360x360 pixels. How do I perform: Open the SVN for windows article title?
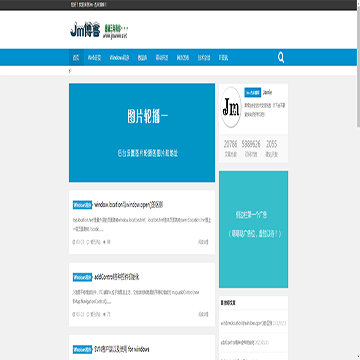[122, 349]
